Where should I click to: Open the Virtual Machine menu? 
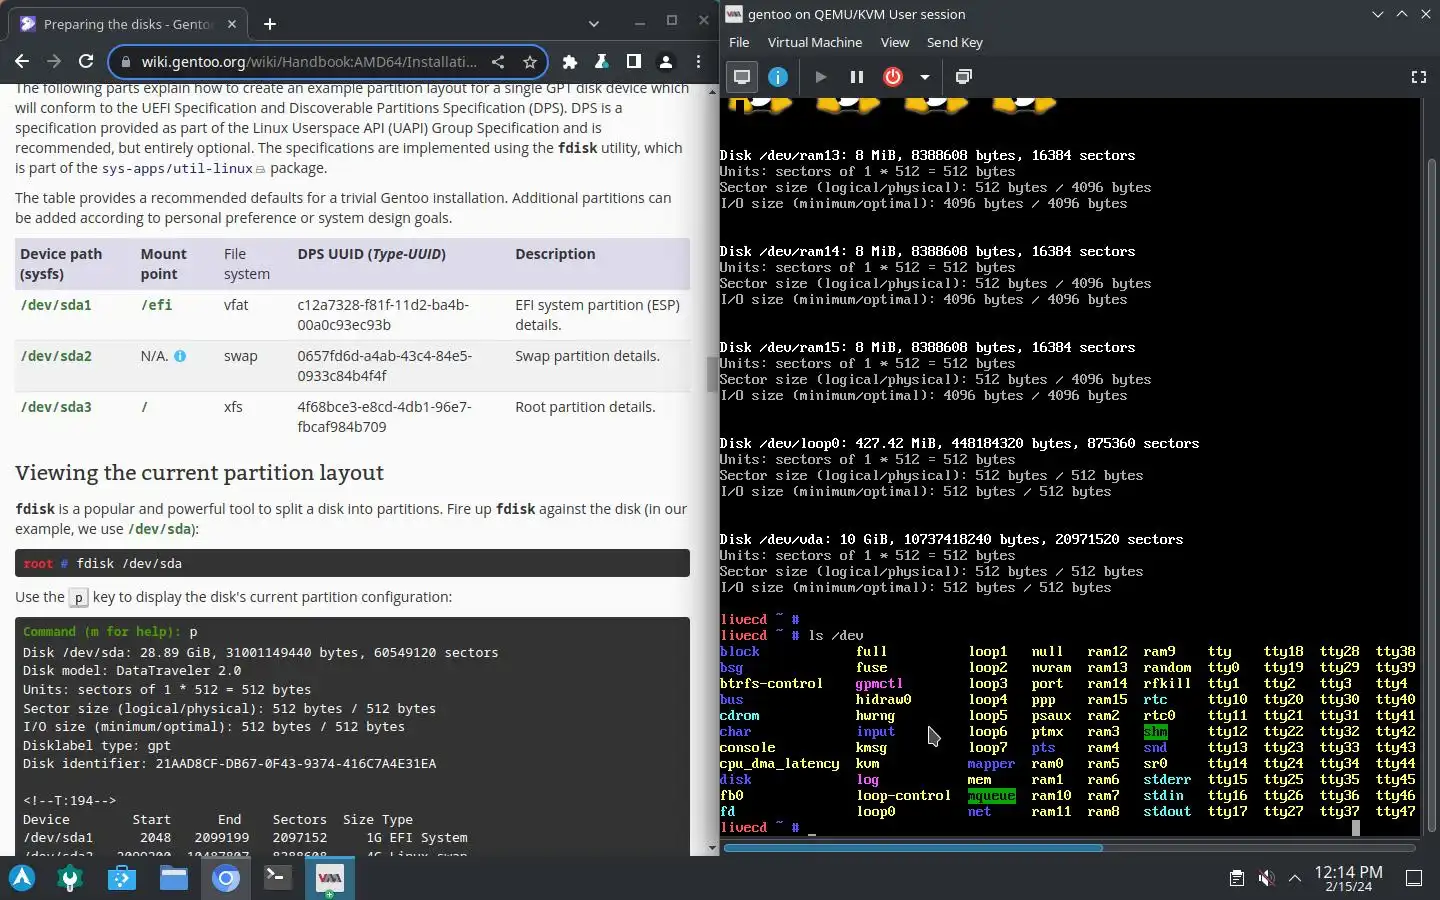[x=815, y=42]
